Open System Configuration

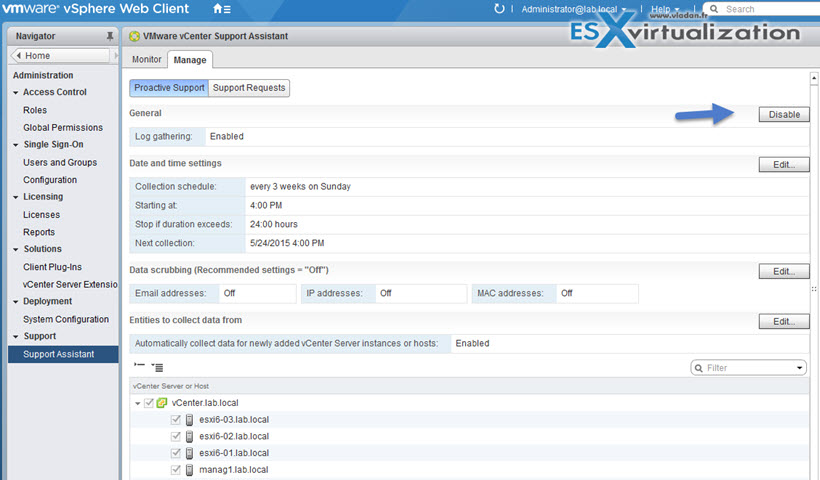pos(66,319)
